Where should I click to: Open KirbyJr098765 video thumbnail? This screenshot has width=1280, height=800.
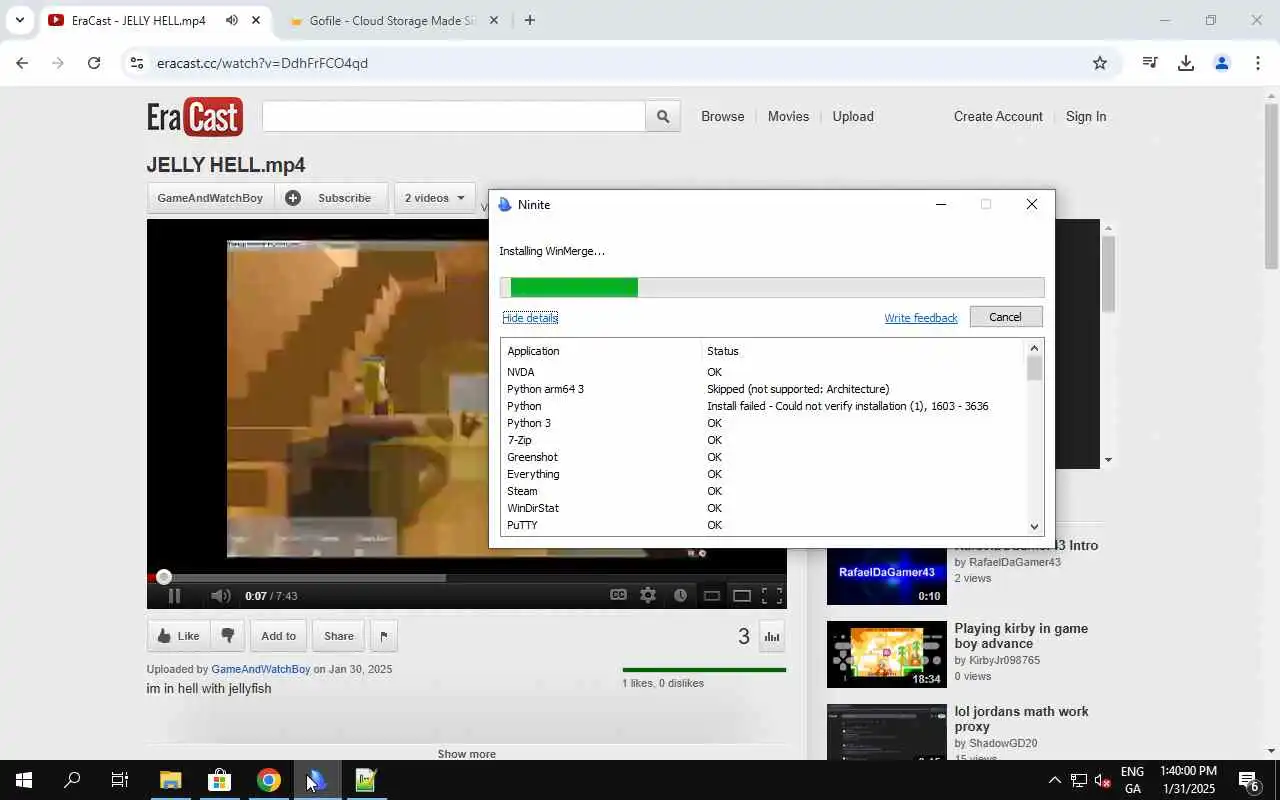coord(886,654)
